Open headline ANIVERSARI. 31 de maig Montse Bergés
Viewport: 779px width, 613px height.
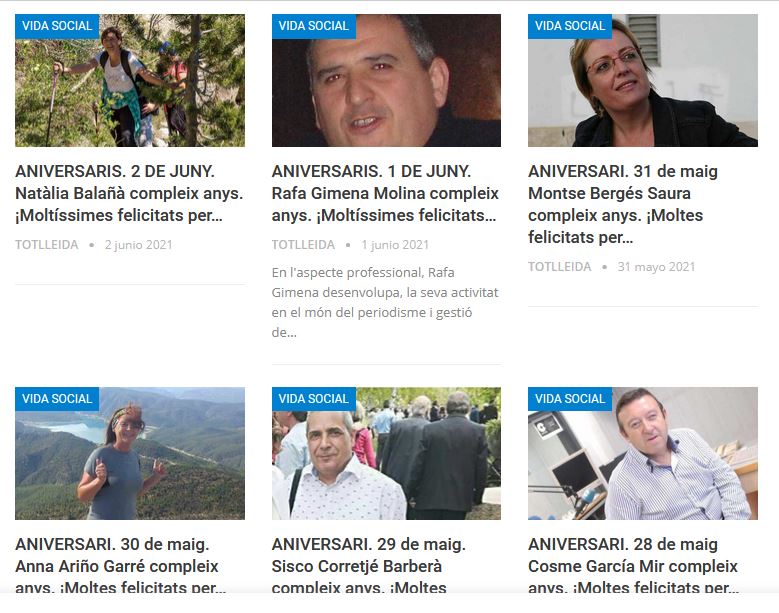(623, 204)
